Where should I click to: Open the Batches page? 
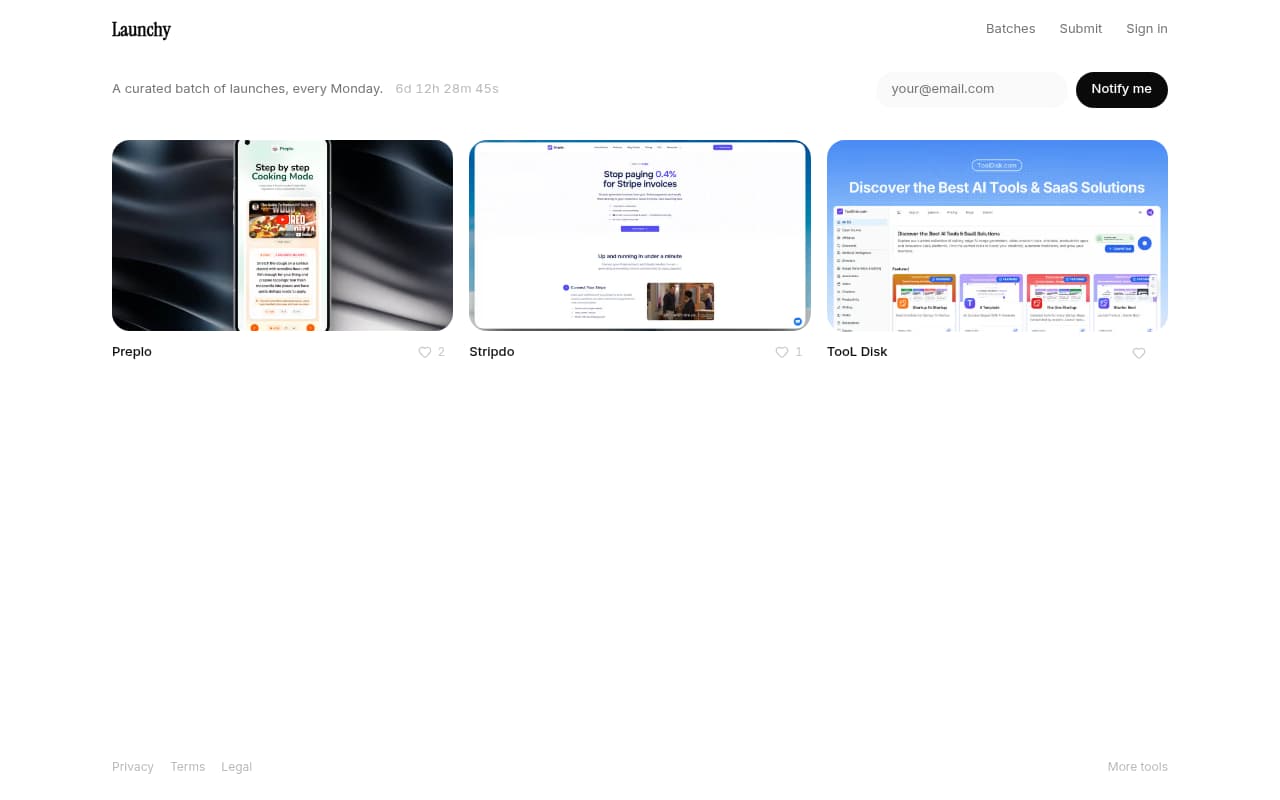pyautogui.click(x=1010, y=28)
